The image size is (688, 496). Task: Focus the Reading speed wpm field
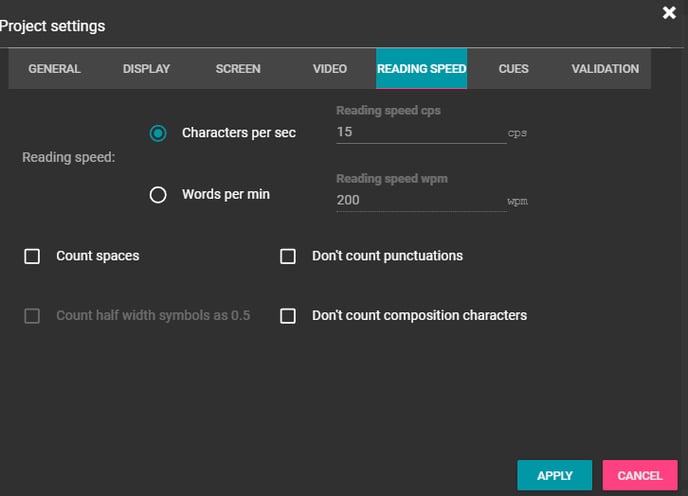420,200
